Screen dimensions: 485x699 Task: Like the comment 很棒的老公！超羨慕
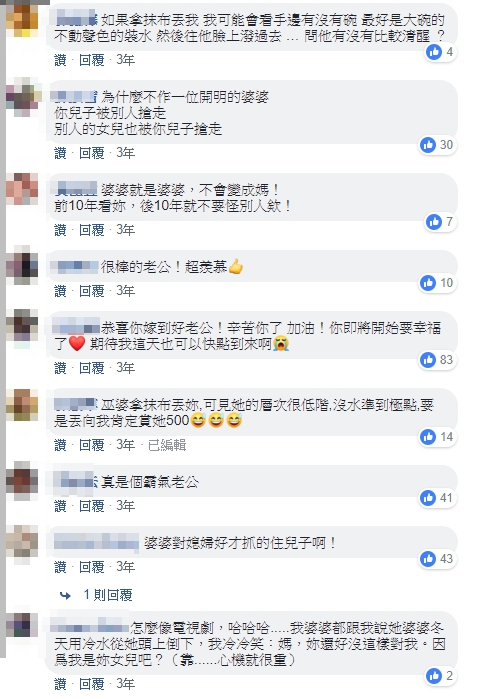coord(60,291)
